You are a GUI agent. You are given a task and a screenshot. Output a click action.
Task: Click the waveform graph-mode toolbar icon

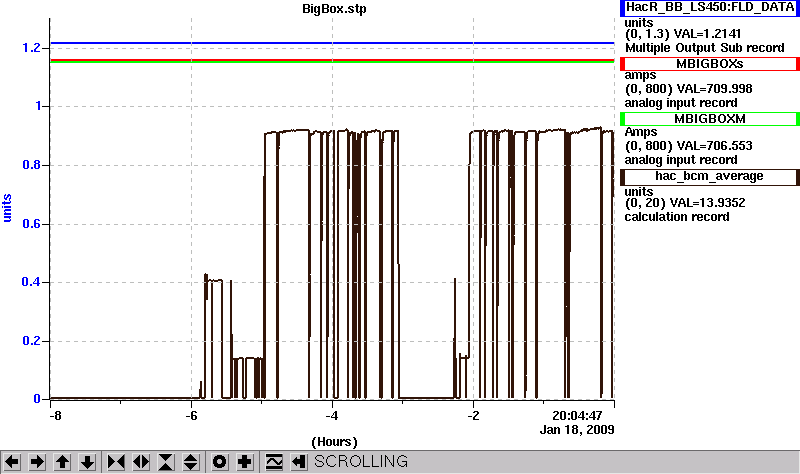pyautogui.click(x=274, y=462)
